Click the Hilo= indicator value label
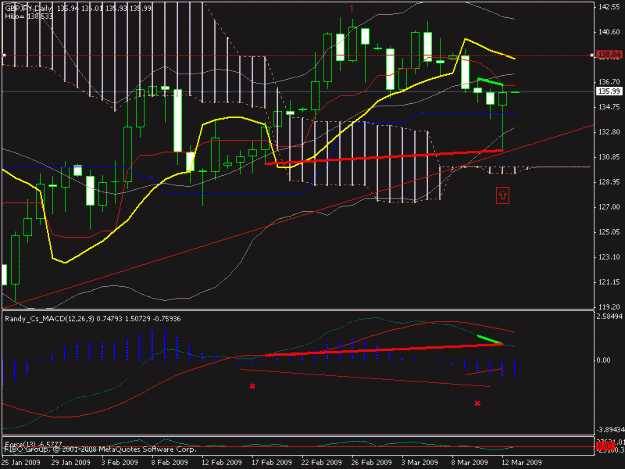The image size is (625, 469). point(28,17)
